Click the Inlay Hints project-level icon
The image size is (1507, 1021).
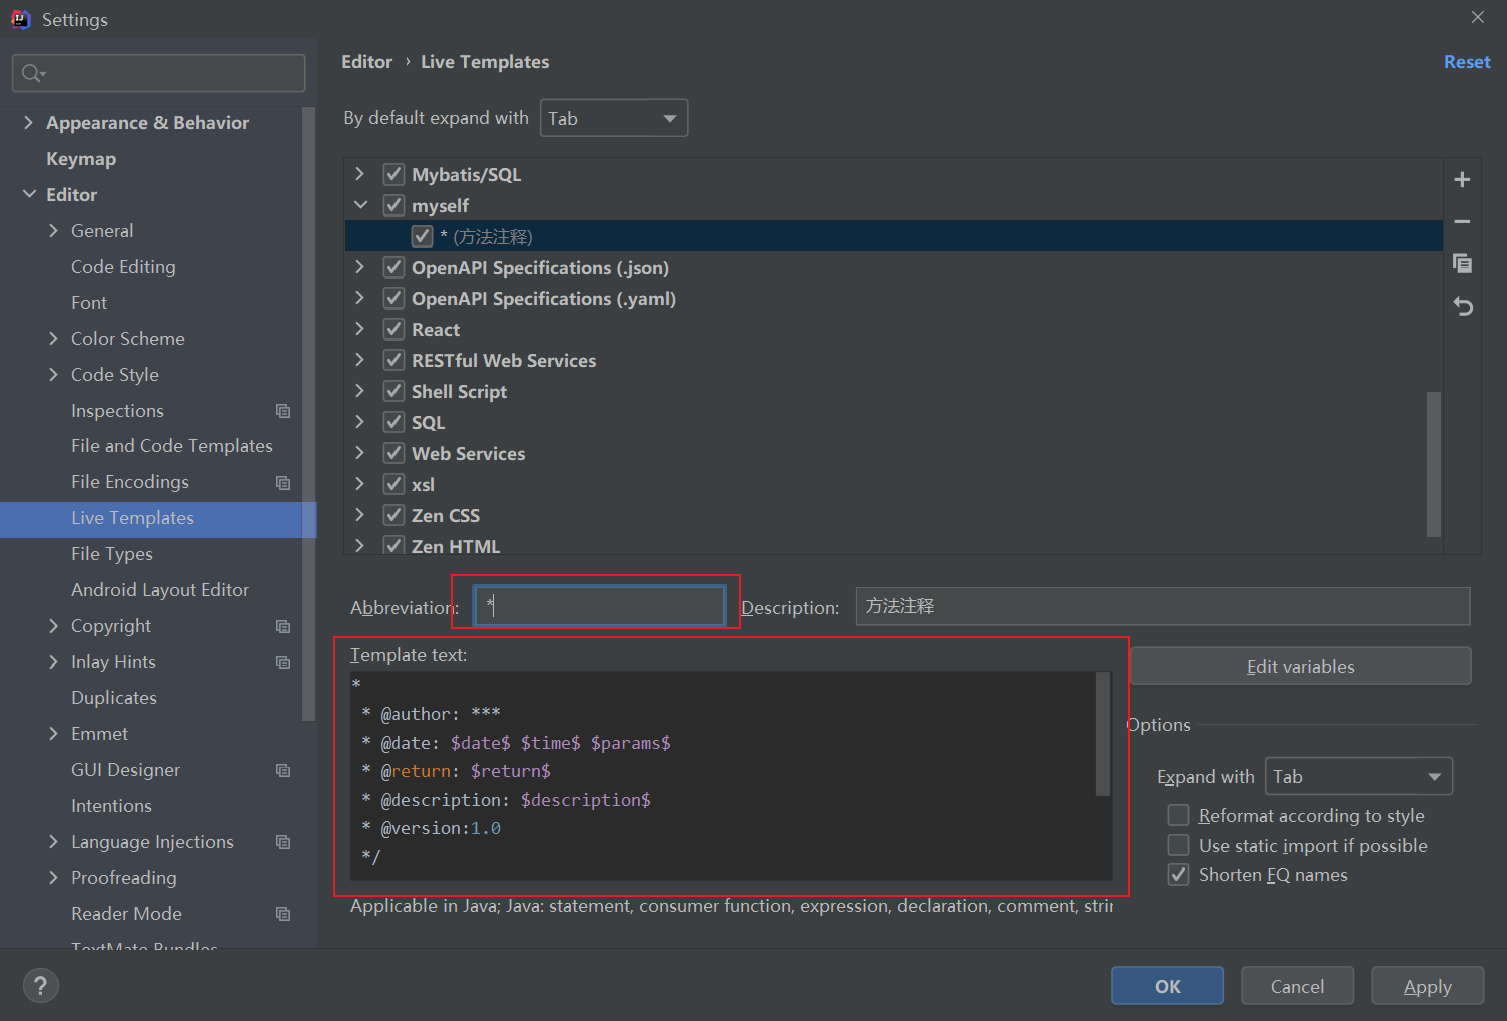[283, 663]
